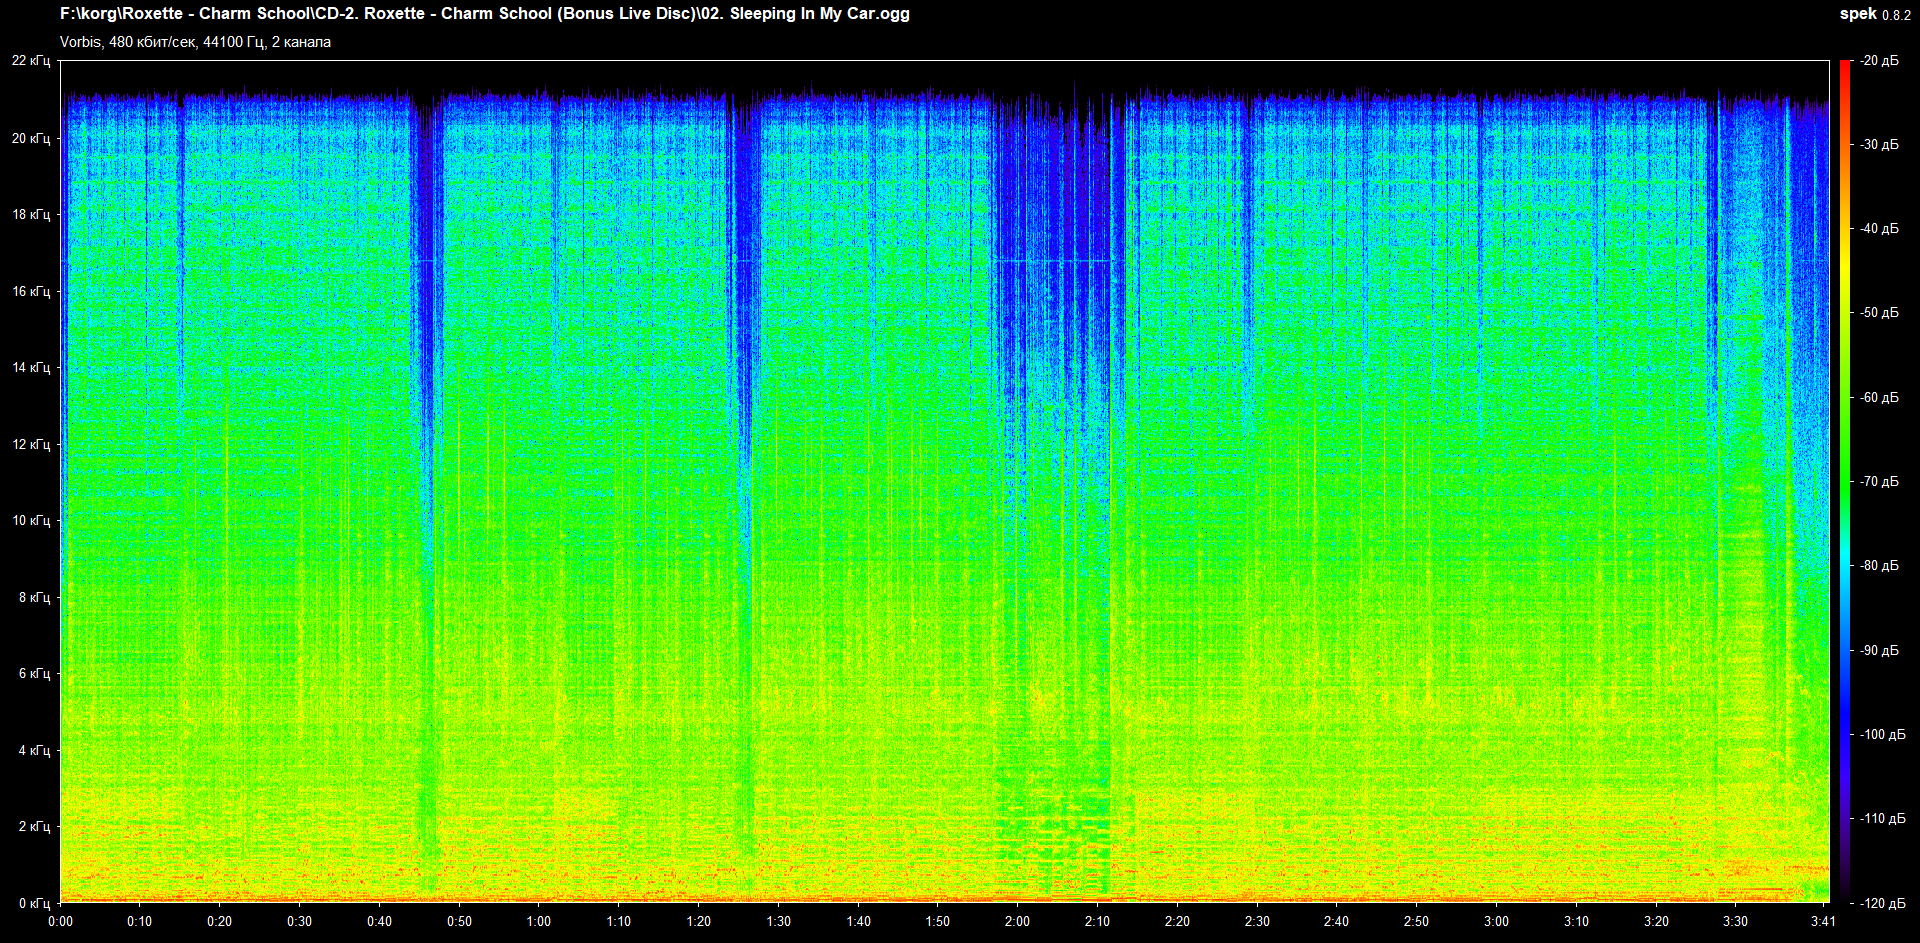Click the 22 кГц frequency axis label
Screen dimensions: 1920x943
click(31, 61)
